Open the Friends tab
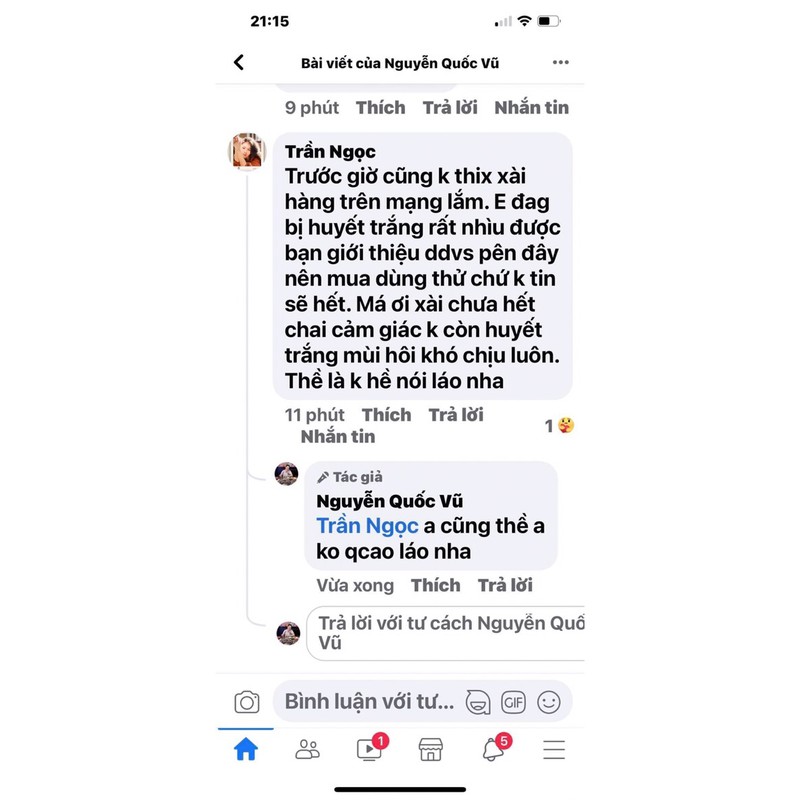The height and width of the screenshot is (800, 800). click(x=308, y=749)
